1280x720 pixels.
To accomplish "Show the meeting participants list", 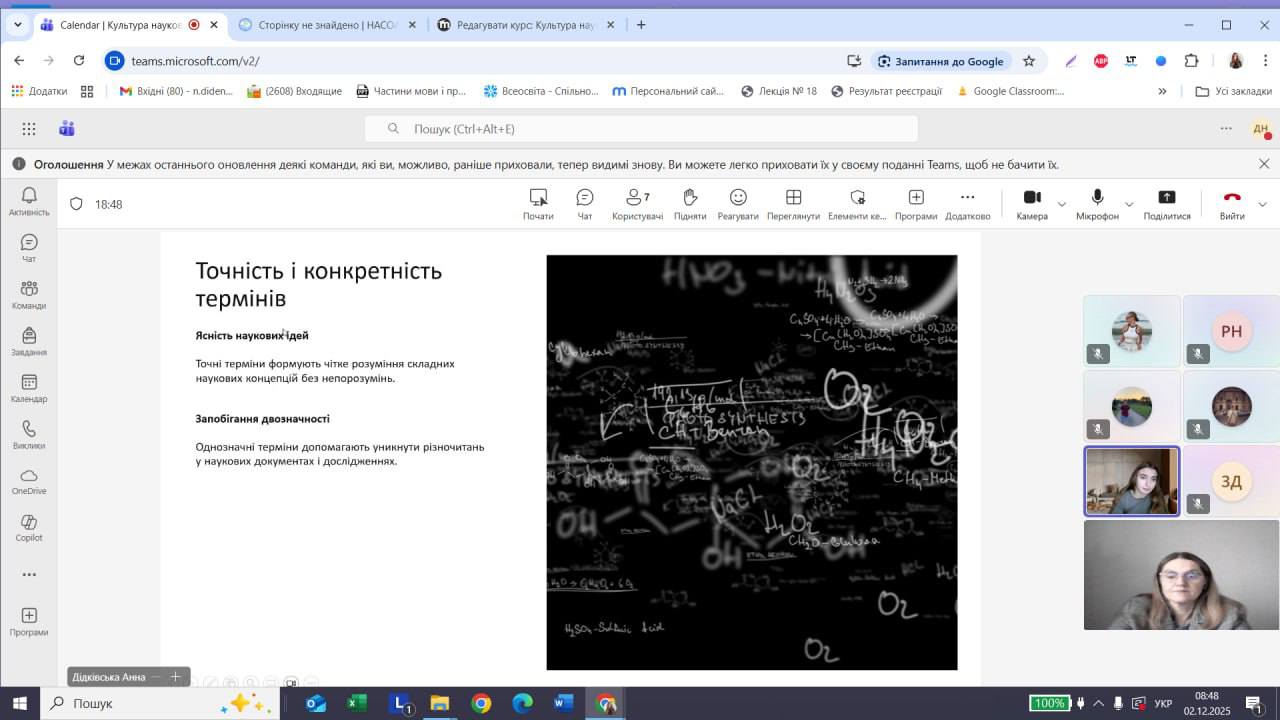I will click(x=637, y=204).
